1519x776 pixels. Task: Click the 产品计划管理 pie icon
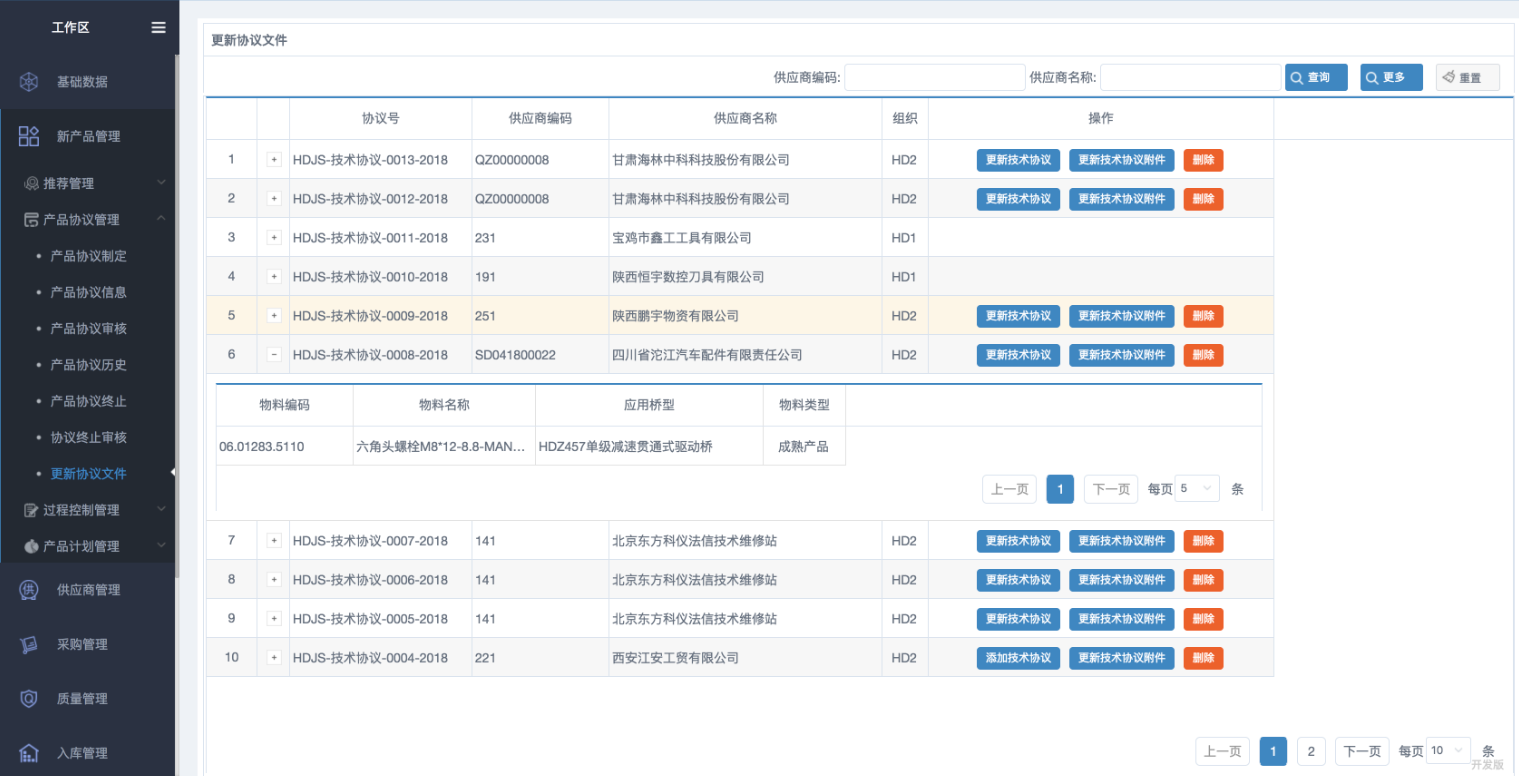coord(32,546)
